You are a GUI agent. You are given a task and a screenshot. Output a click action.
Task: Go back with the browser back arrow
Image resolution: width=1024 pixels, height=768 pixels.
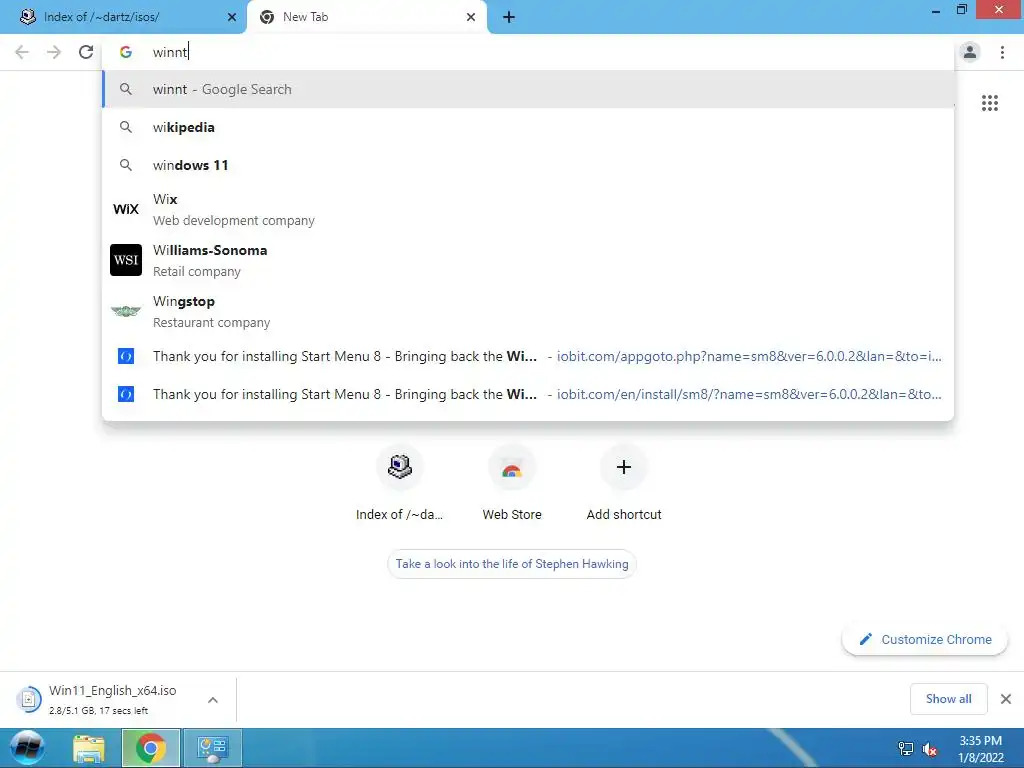point(22,52)
